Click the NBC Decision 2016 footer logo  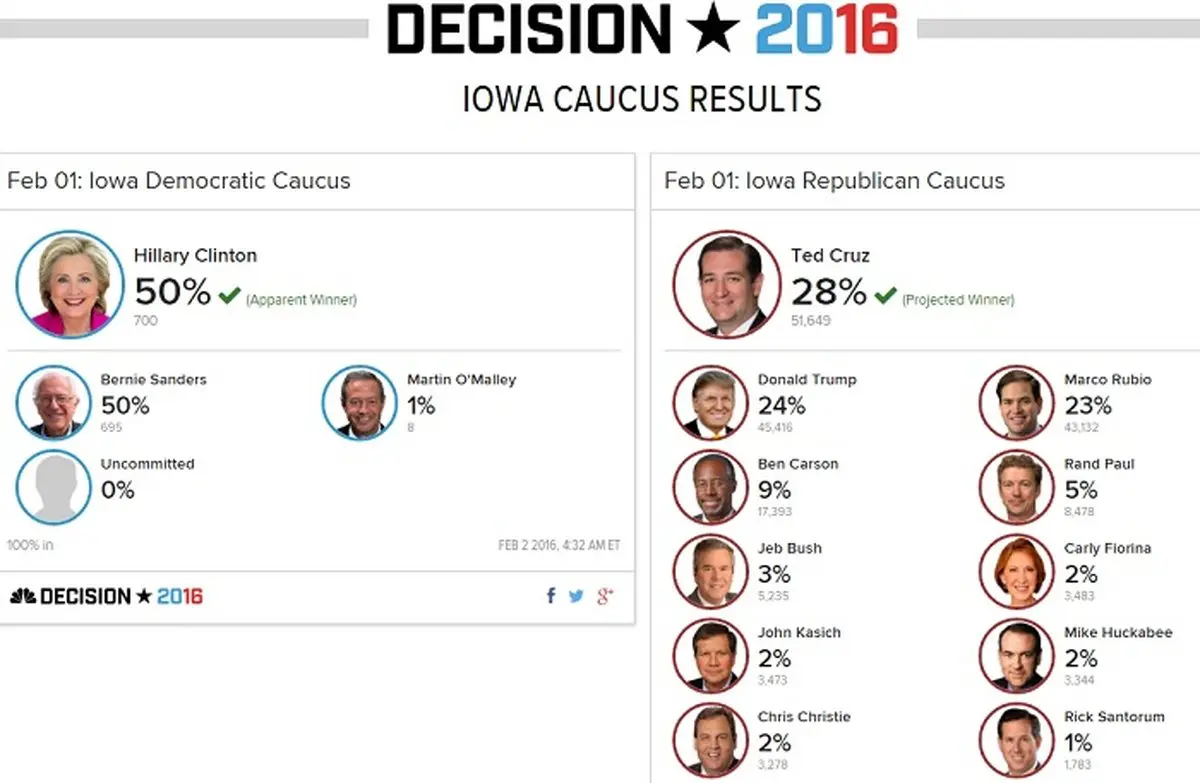[x=106, y=597]
